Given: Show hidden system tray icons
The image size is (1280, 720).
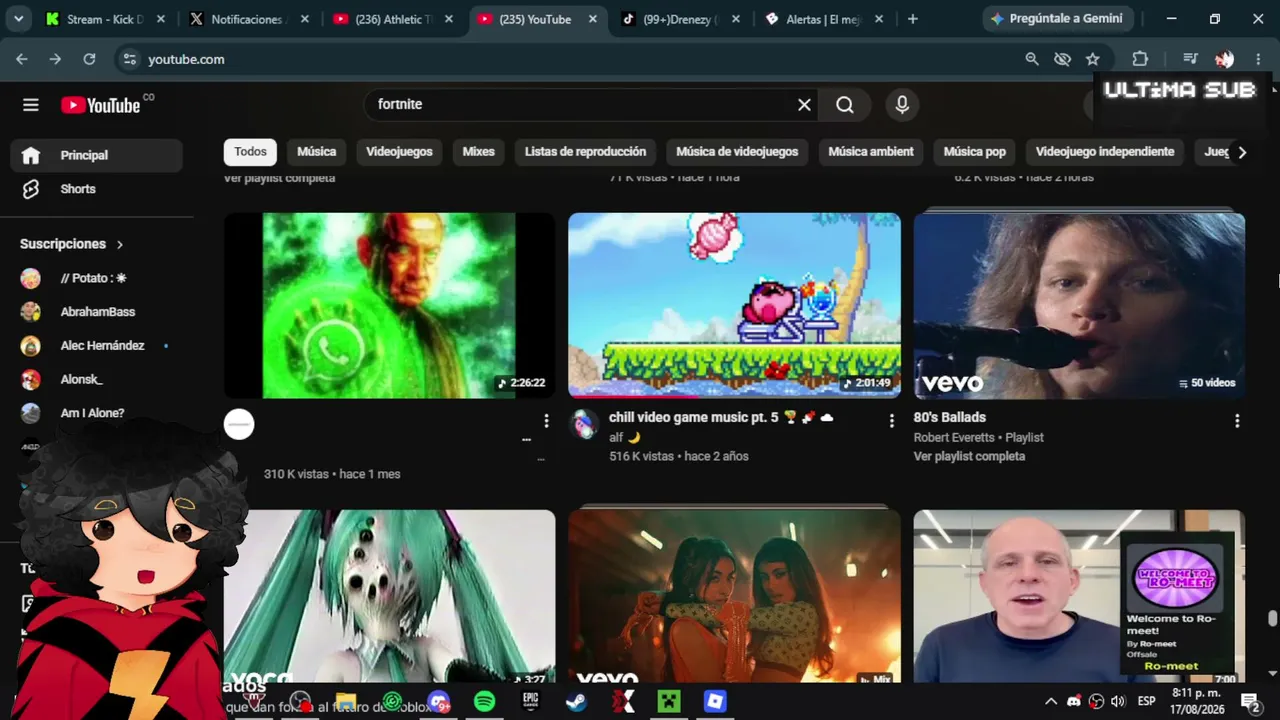Looking at the screenshot, I should 1050,701.
